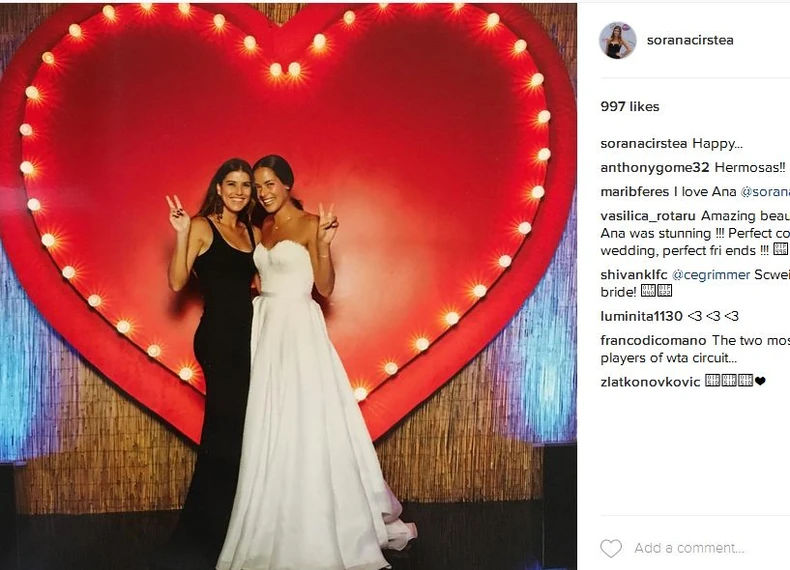View the 997 likes list

click(x=630, y=106)
